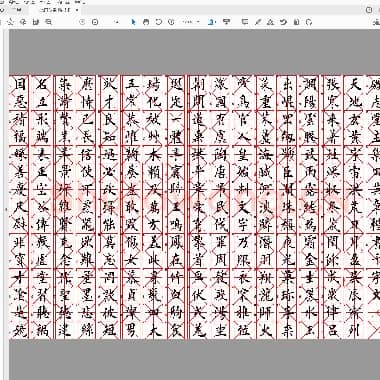The image size is (380, 380).
Task: Open the highlighted page fit options button
Action: pos(212,22)
